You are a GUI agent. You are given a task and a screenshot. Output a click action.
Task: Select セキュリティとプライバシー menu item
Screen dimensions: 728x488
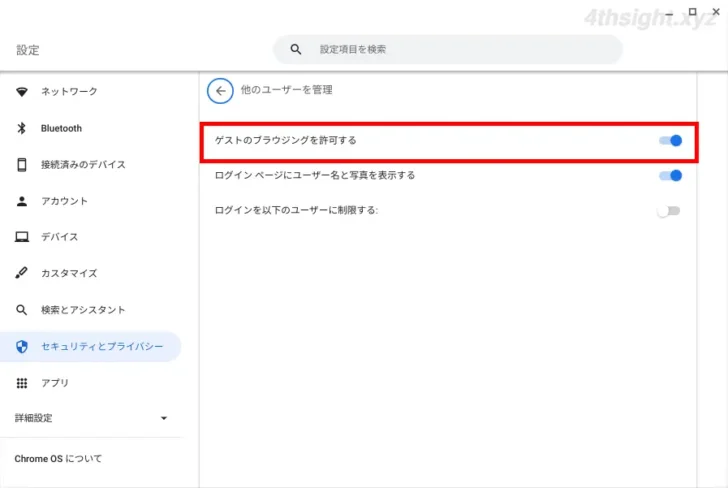click(x=91, y=346)
